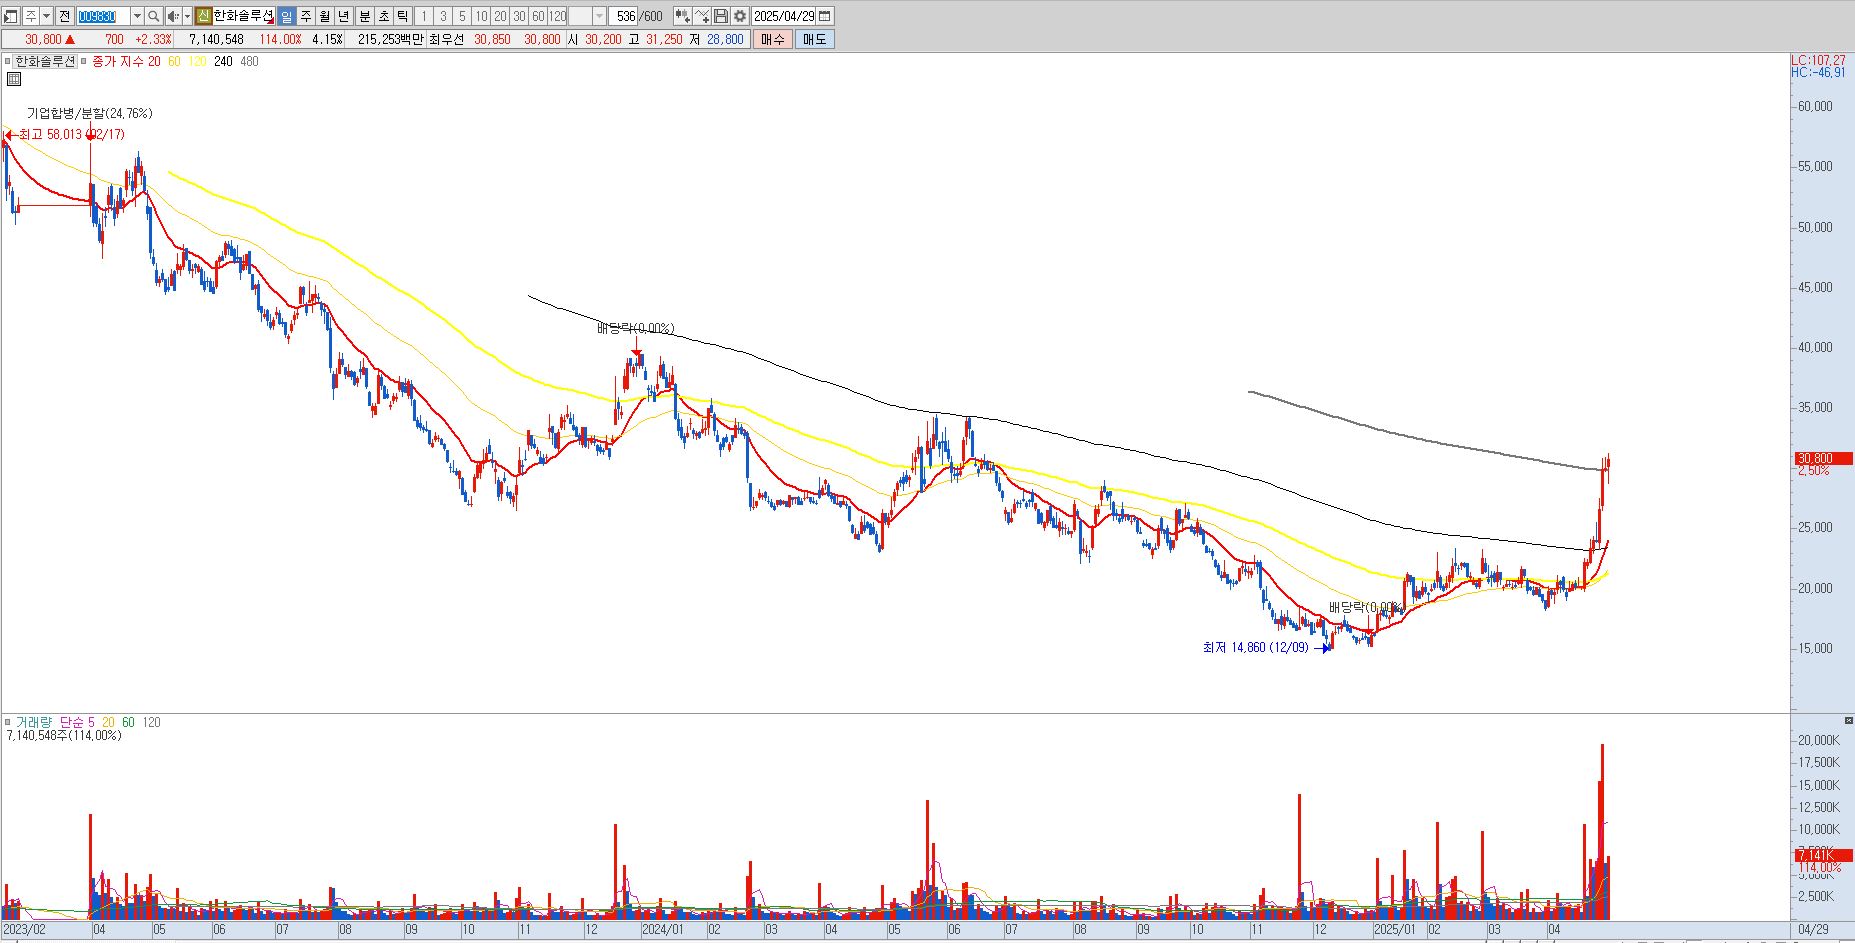1855x943 pixels.
Task: Select yearly 년 chart period
Action: (344, 16)
